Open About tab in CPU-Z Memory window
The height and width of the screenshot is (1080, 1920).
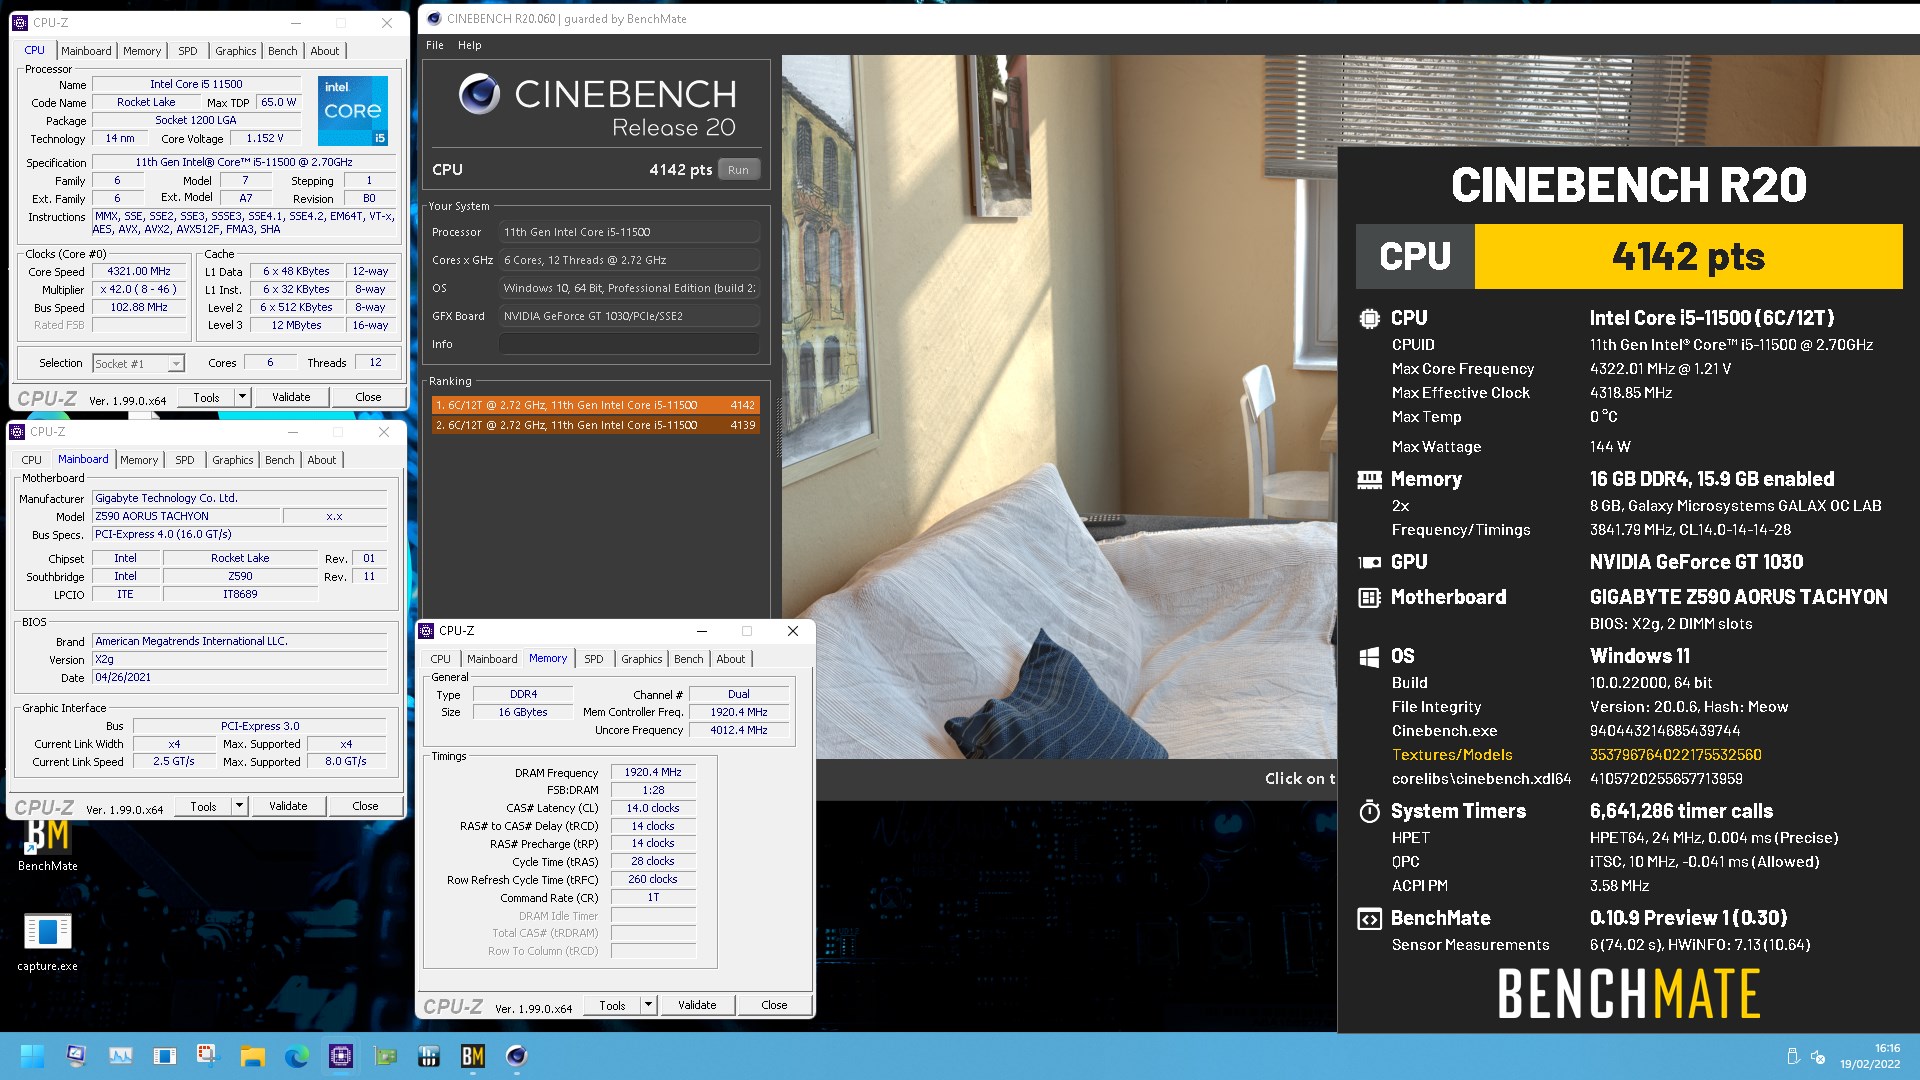click(x=730, y=659)
